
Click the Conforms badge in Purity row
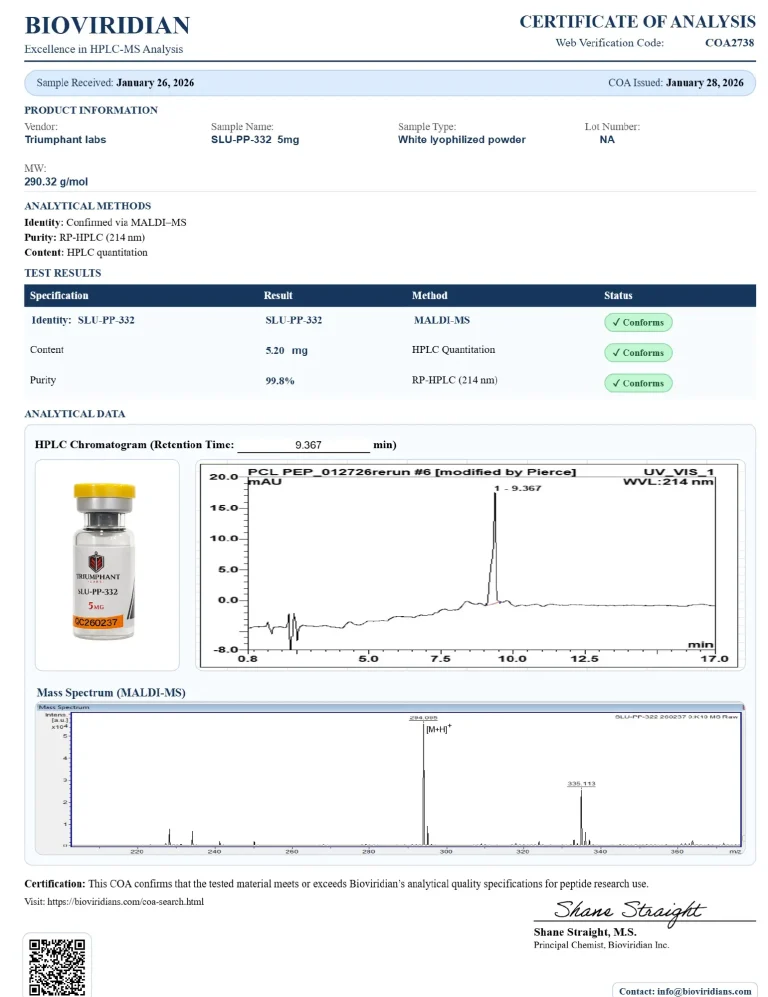[638, 383]
